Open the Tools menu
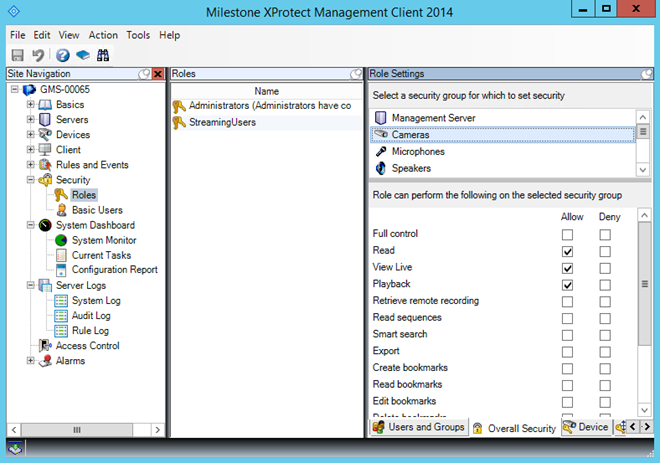This screenshot has width=660, height=463. (x=138, y=35)
